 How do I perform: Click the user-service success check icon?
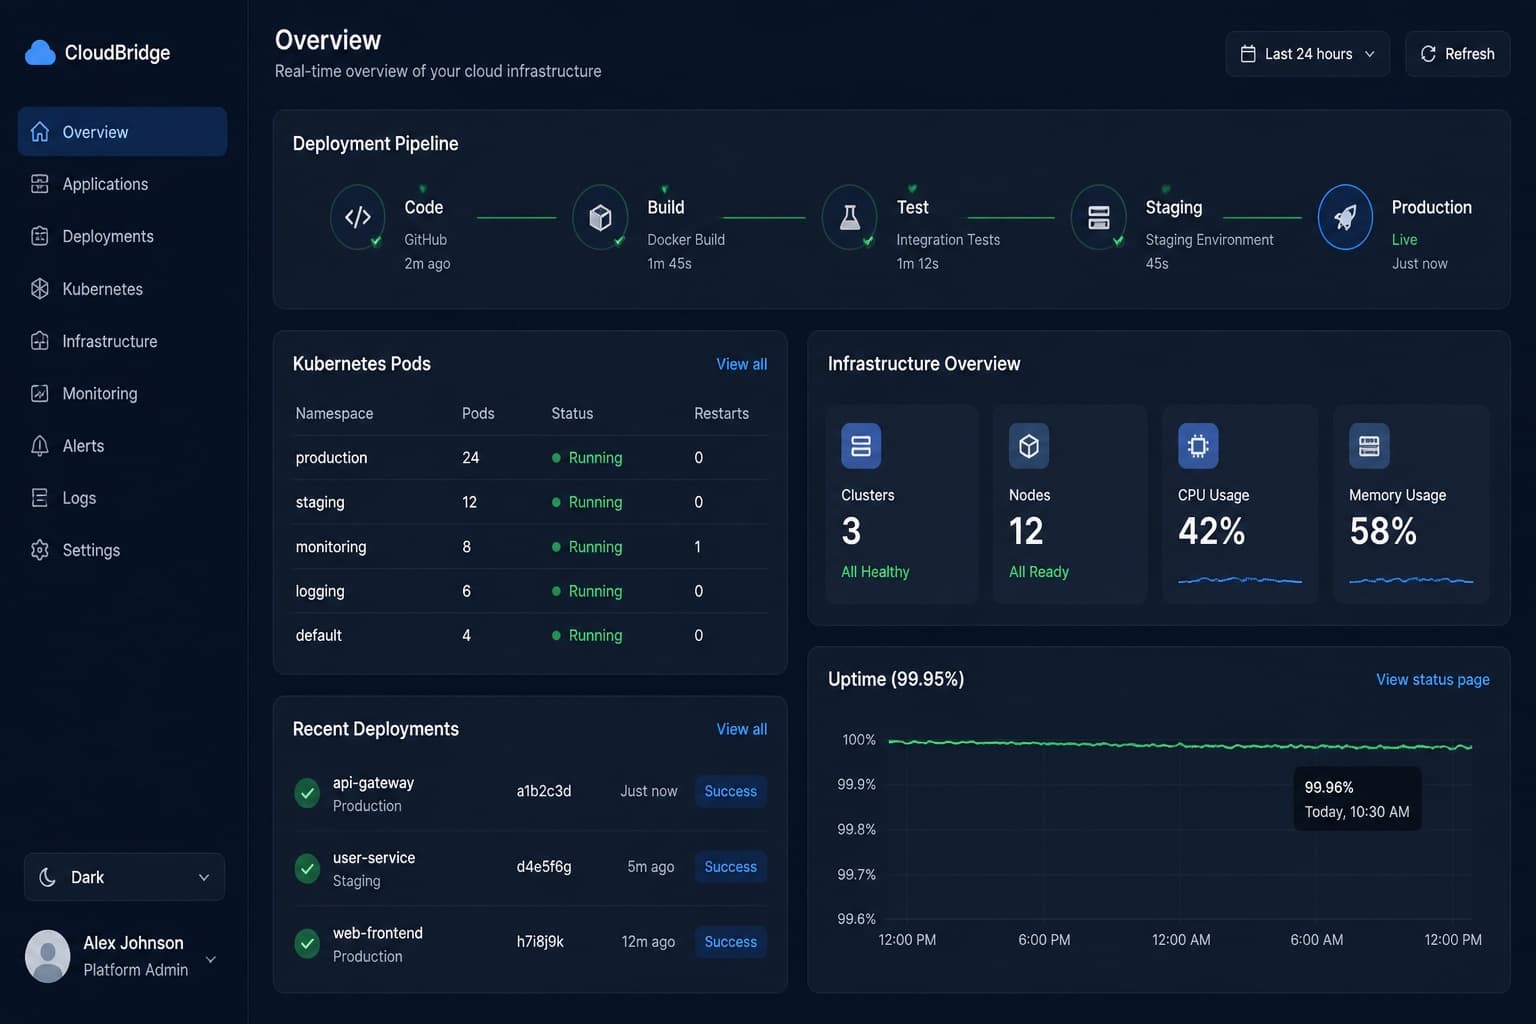click(x=307, y=867)
